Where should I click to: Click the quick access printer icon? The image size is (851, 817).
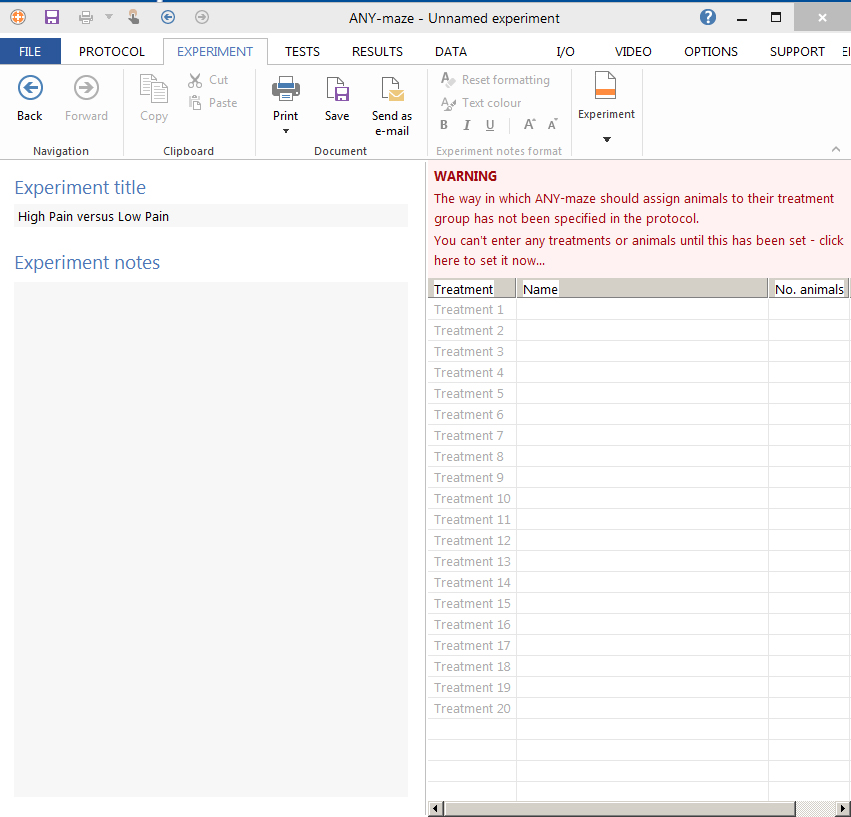86,17
